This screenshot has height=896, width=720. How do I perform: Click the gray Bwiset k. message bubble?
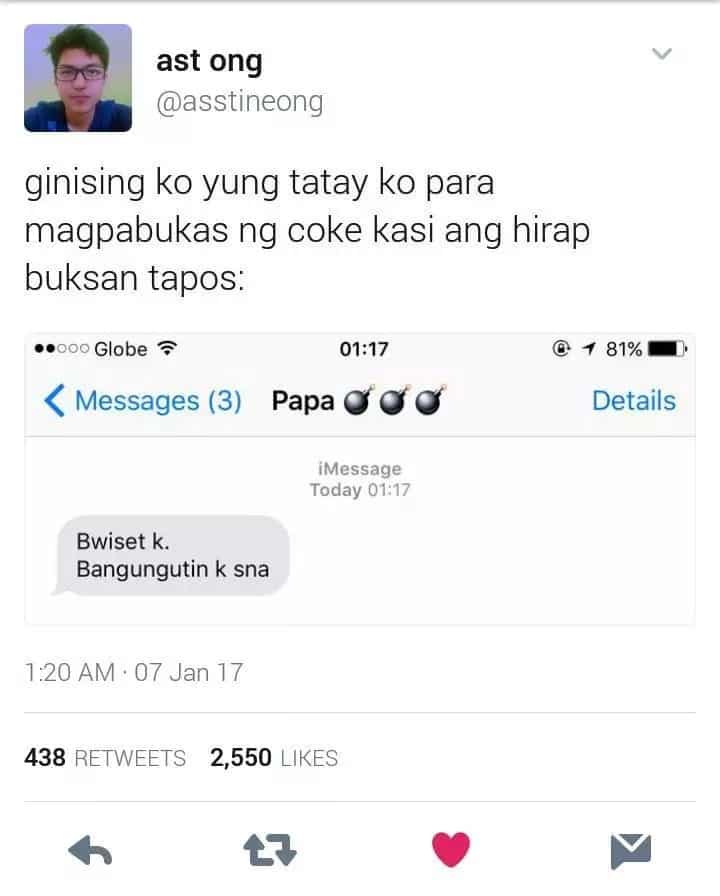coord(172,555)
